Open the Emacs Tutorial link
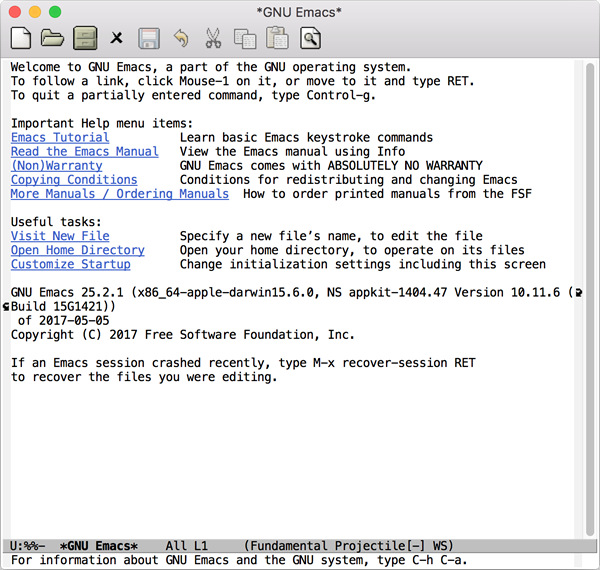Image resolution: width=600 pixels, height=570 pixels. pos(60,137)
